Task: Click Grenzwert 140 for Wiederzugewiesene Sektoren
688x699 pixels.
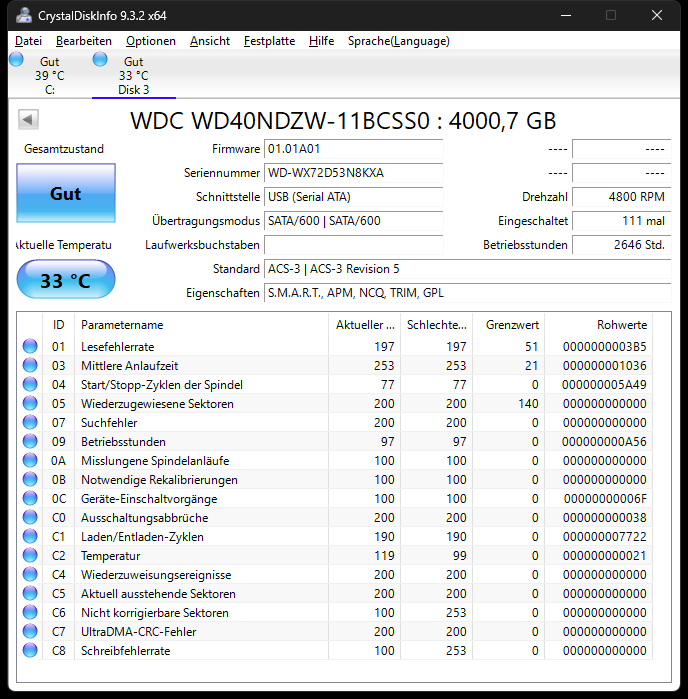Action: pos(528,404)
